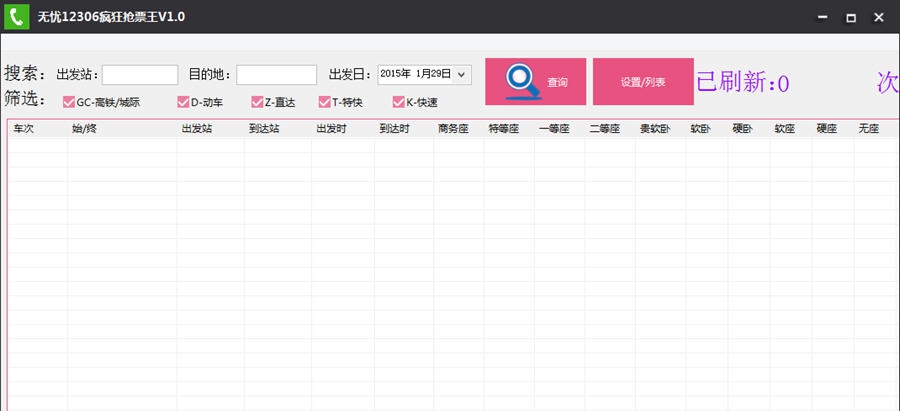Image resolution: width=900 pixels, height=411 pixels.
Task: Click the 二等座 column header
Action: [605, 129]
